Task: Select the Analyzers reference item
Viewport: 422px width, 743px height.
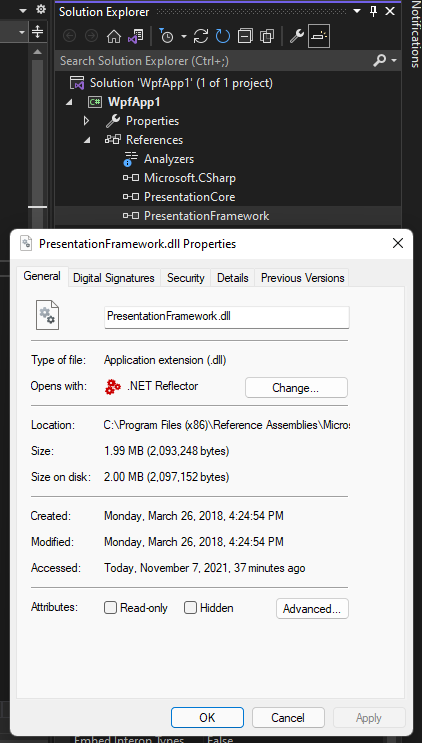Action: pos(169,159)
